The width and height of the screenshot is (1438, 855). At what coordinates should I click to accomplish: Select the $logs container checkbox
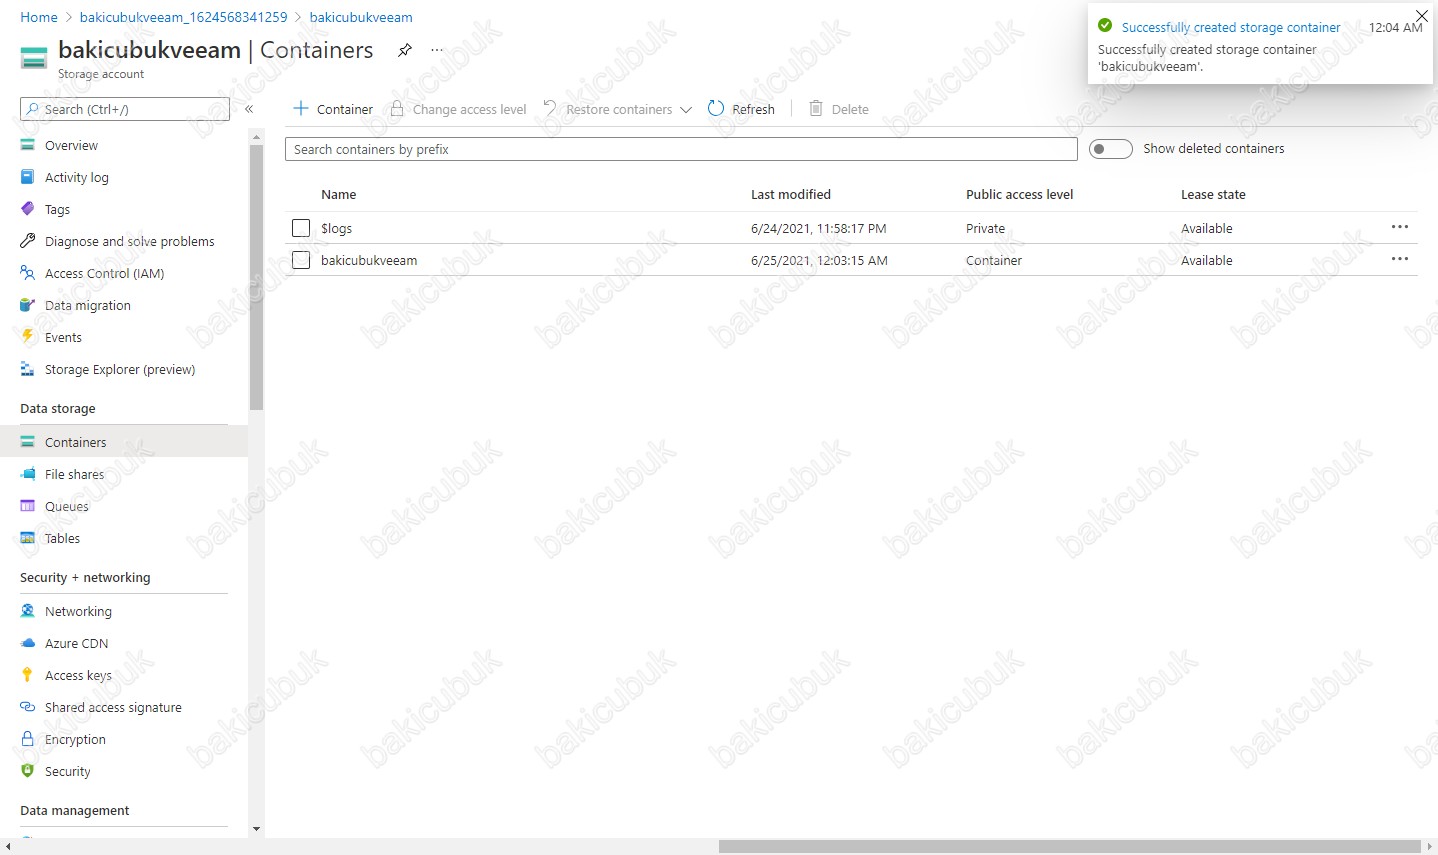(301, 228)
